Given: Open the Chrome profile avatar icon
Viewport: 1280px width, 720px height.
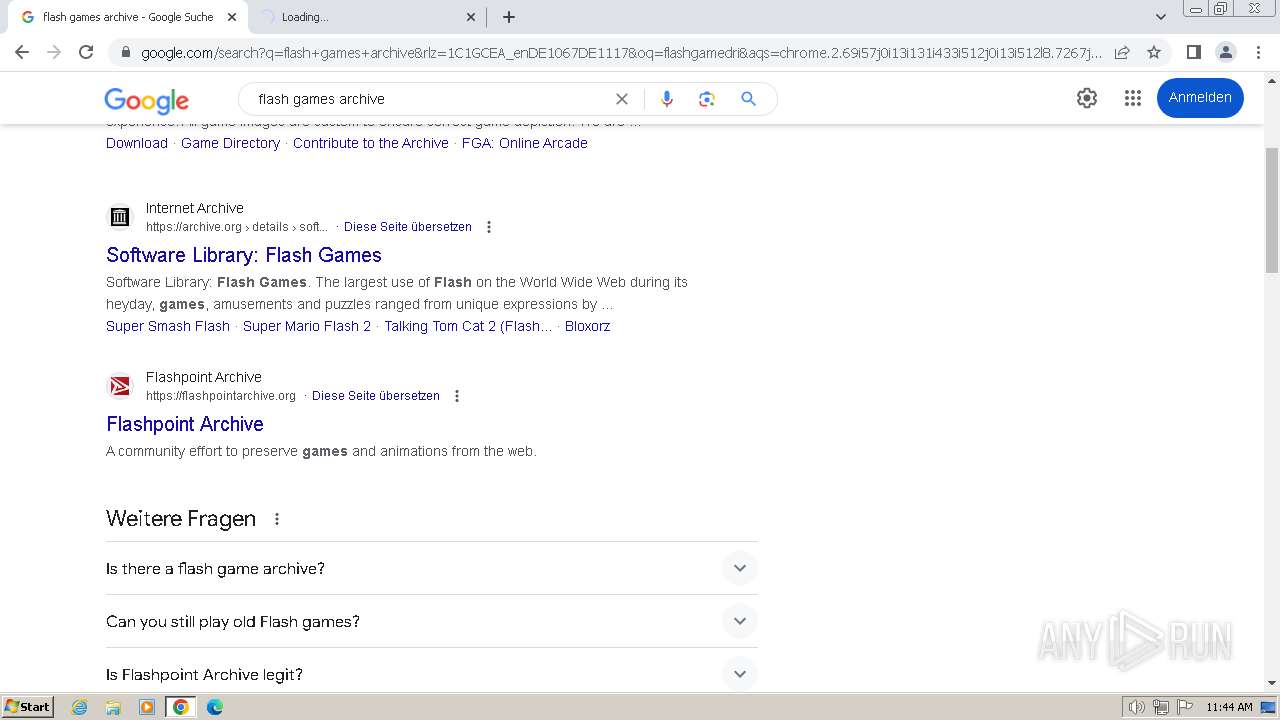Looking at the screenshot, I should coord(1226,52).
